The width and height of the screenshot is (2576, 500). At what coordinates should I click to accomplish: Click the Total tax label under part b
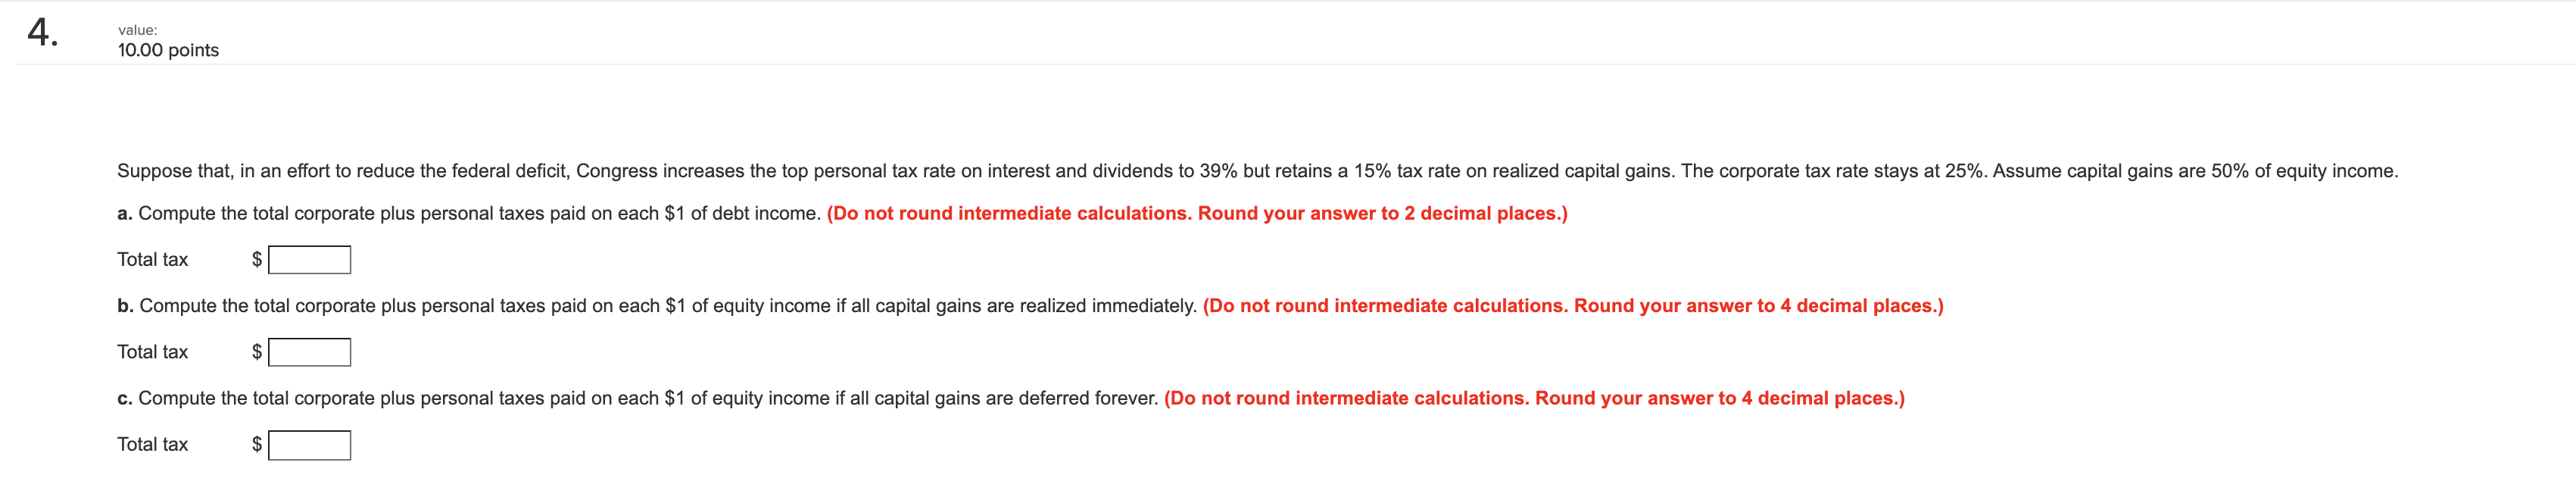tap(152, 352)
